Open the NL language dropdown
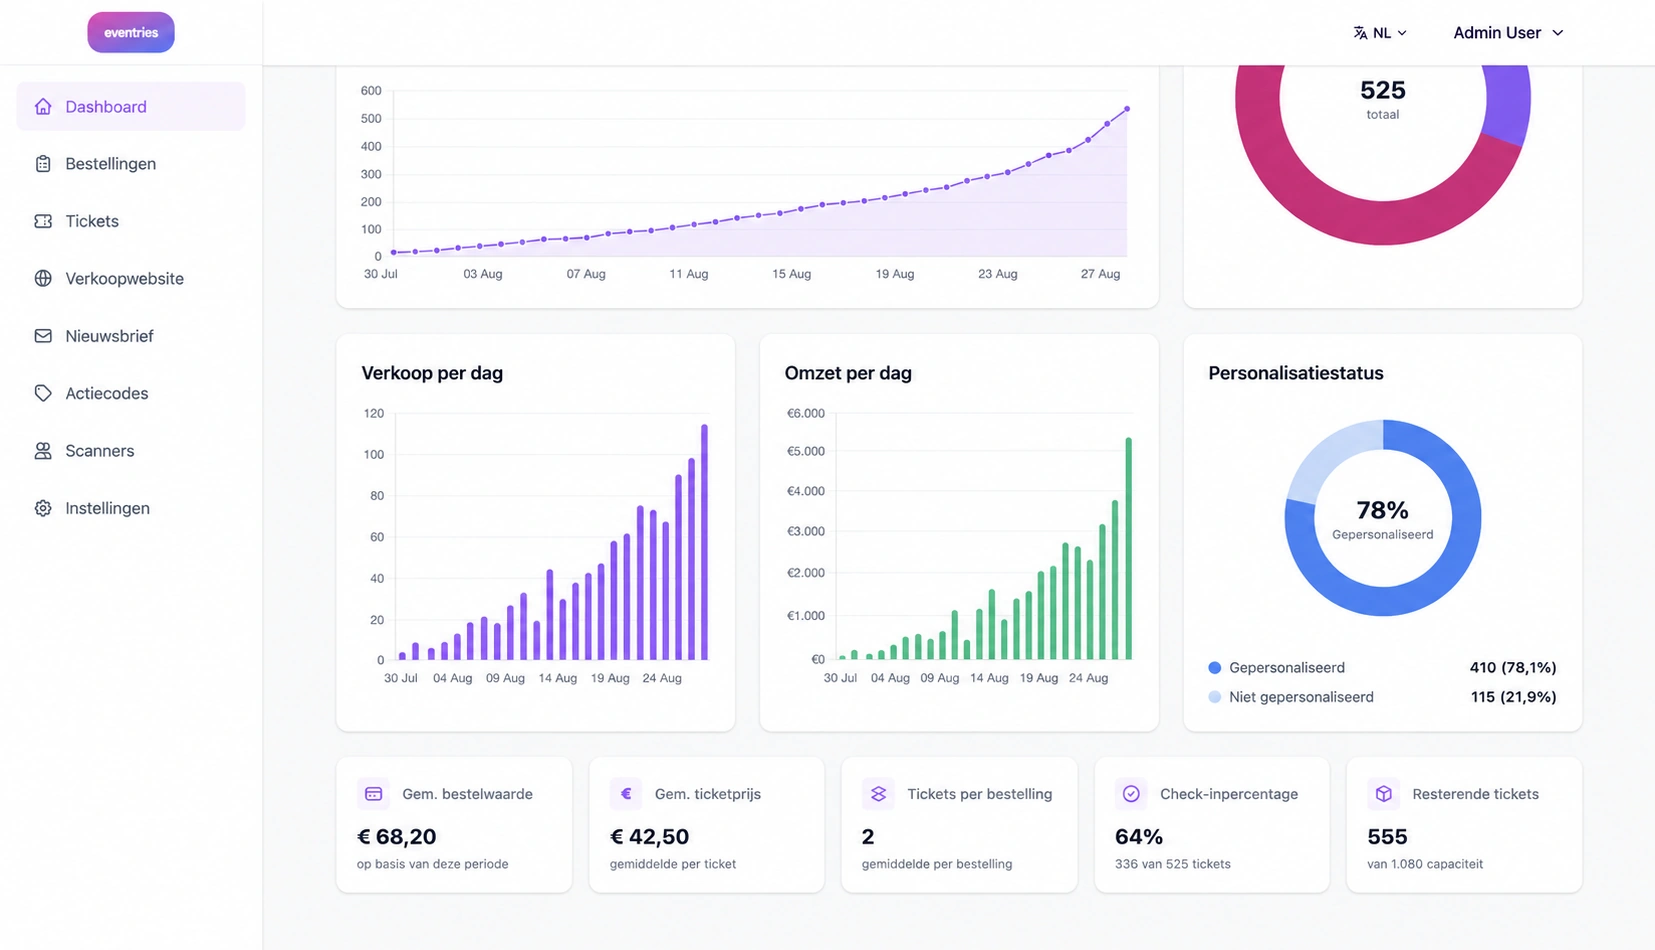The image size is (1655, 950). [x=1380, y=33]
